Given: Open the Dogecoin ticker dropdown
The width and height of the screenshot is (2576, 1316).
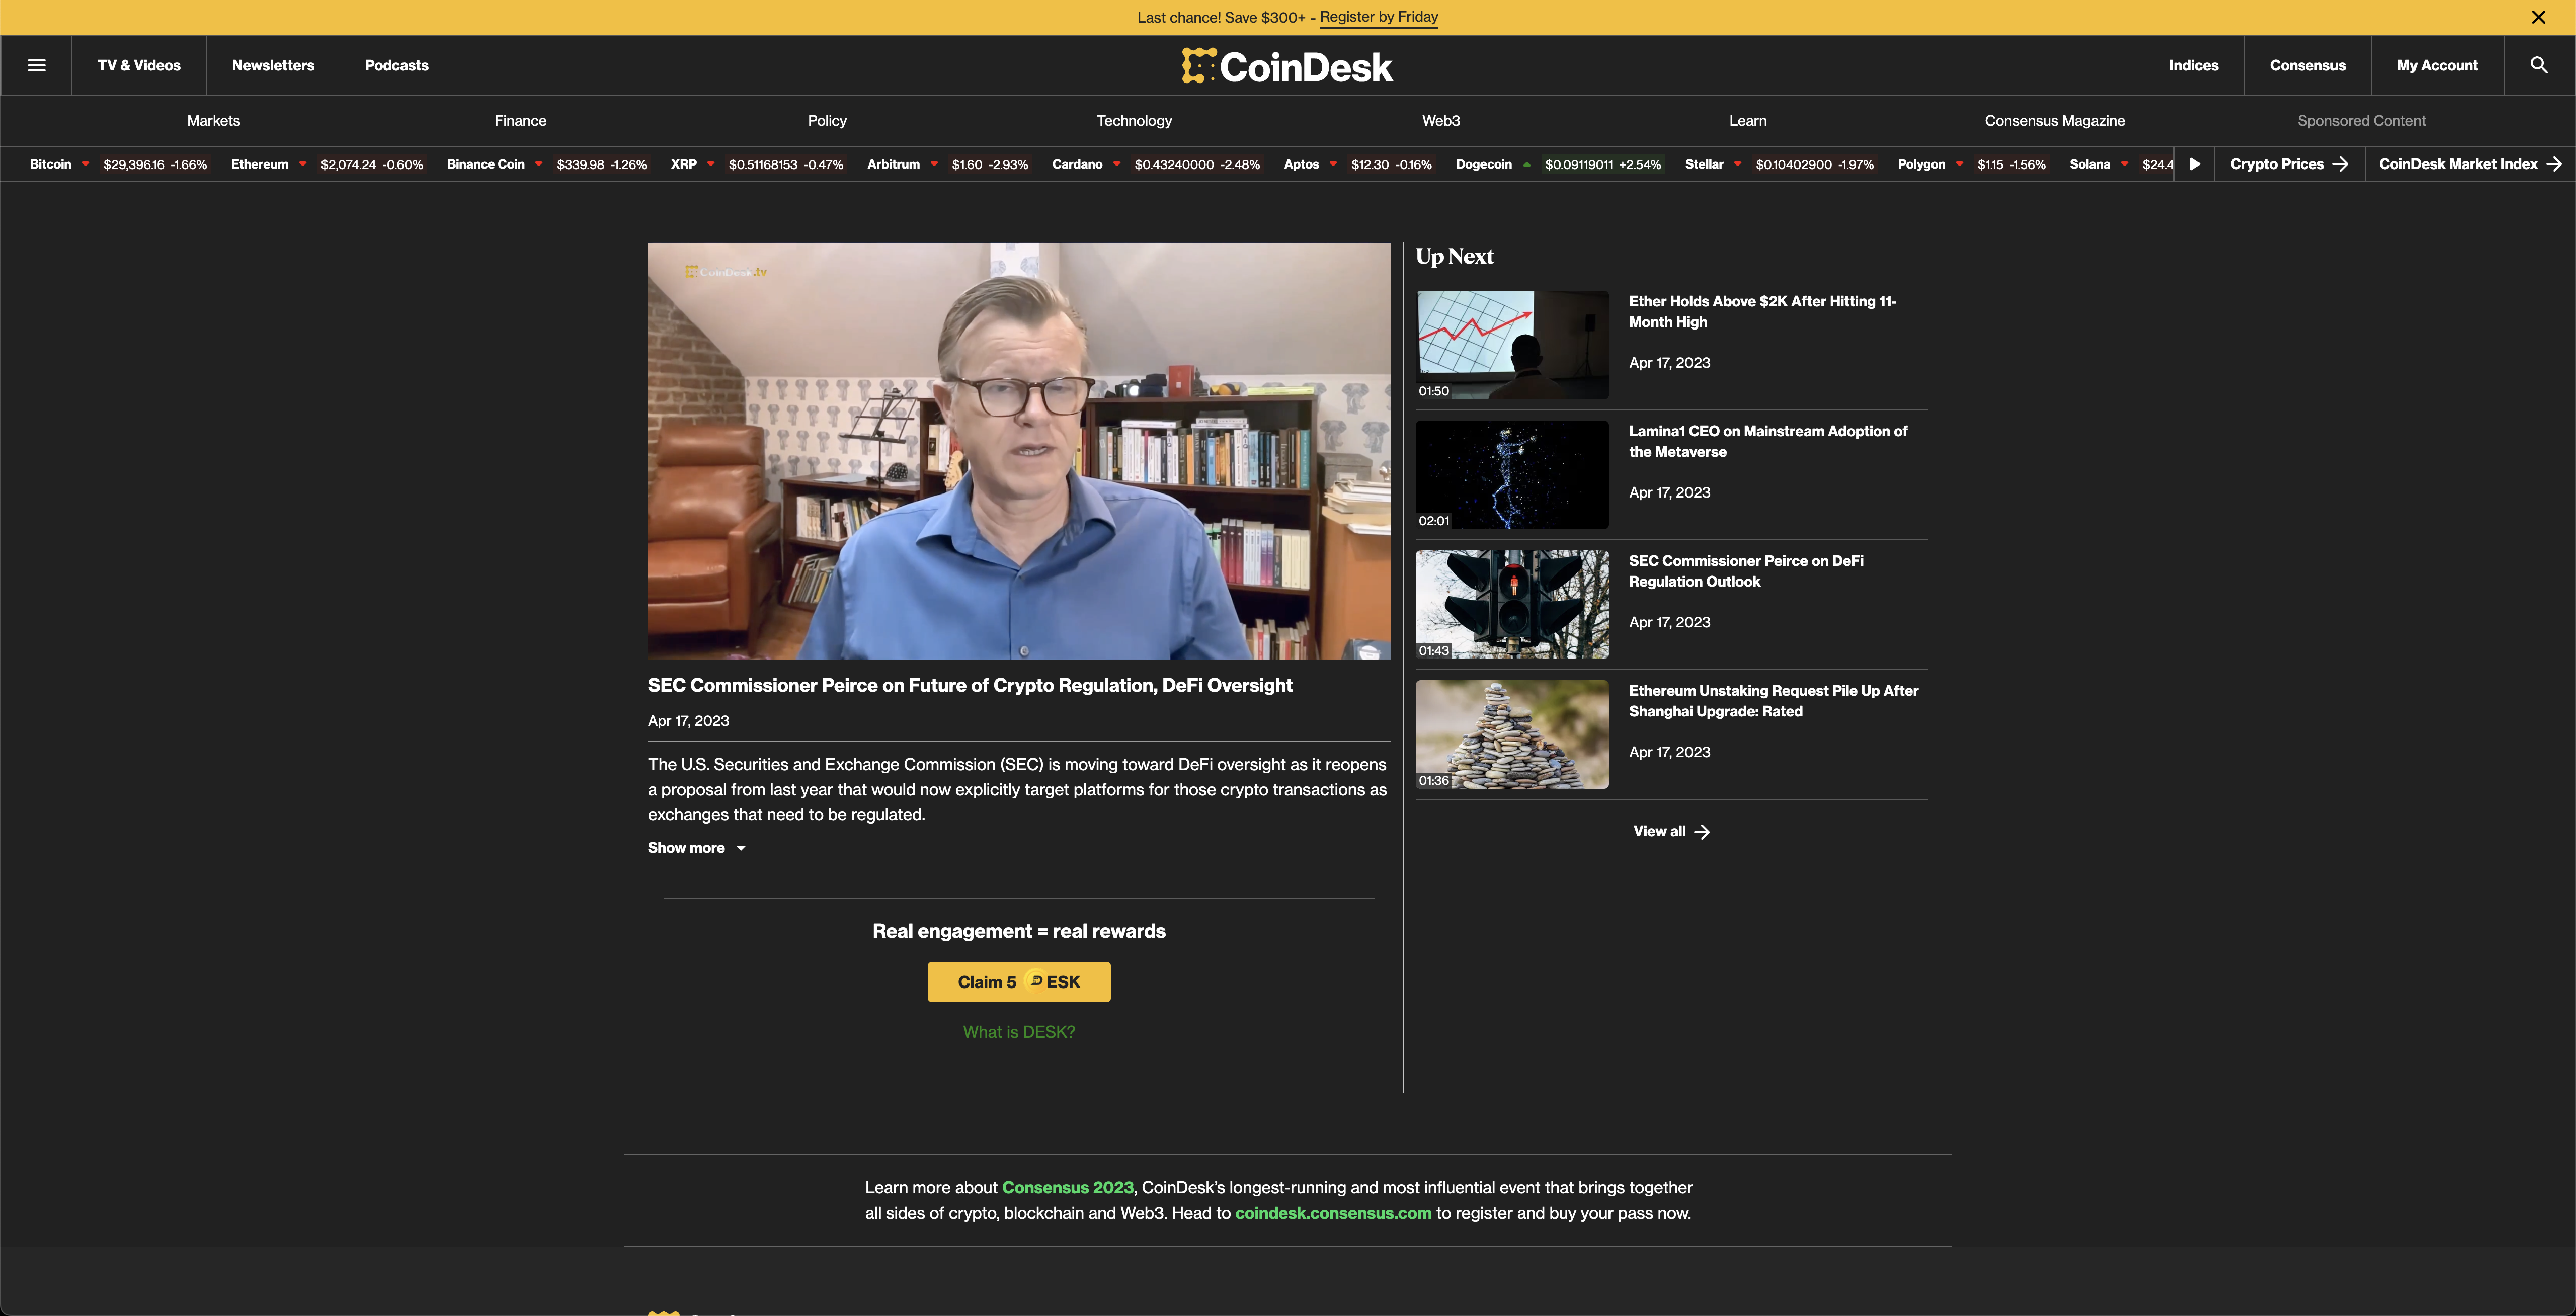Looking at the screenshot, I should point(1527,164).
